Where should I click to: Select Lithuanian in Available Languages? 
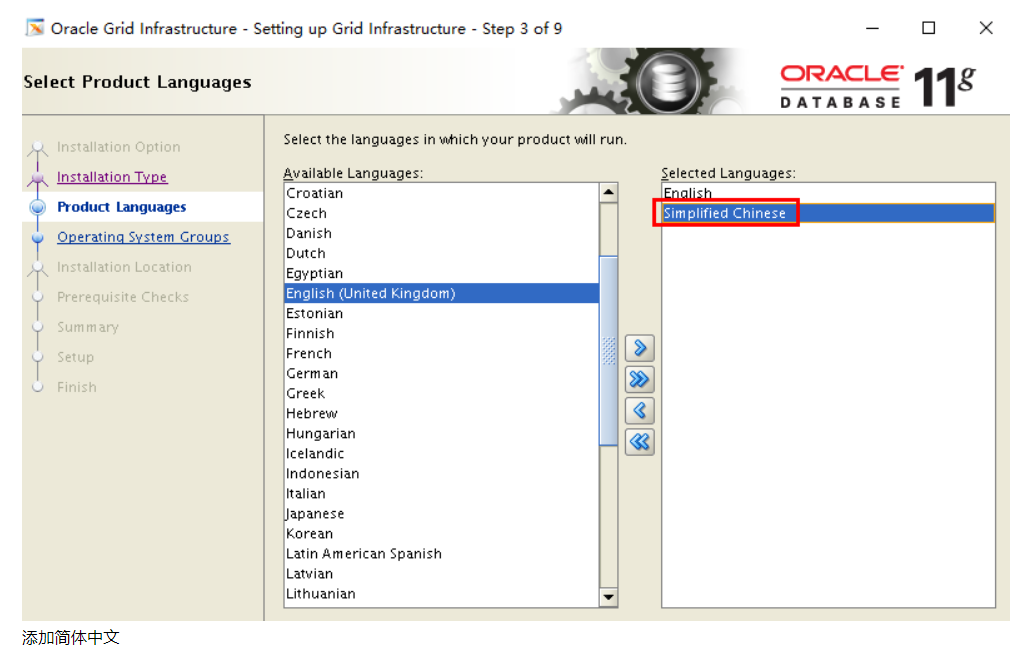point(441,594)
